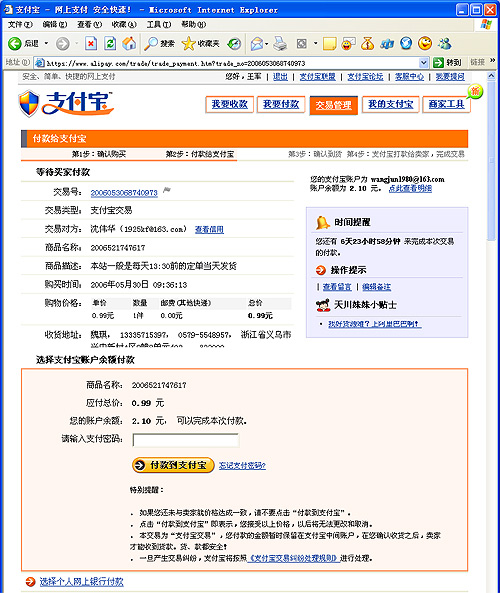Image resolution: width=500 pixels, height=593 pixels.
Task: Click the IE Back arrow icon
Action: [15, 44]
